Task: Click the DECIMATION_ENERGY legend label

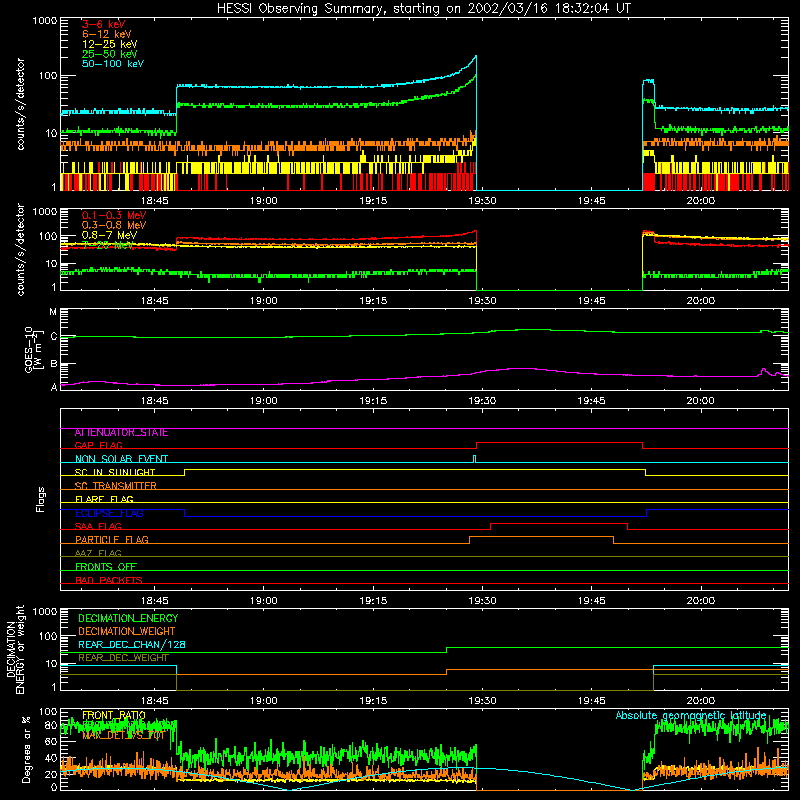Action: coord(128,618)
